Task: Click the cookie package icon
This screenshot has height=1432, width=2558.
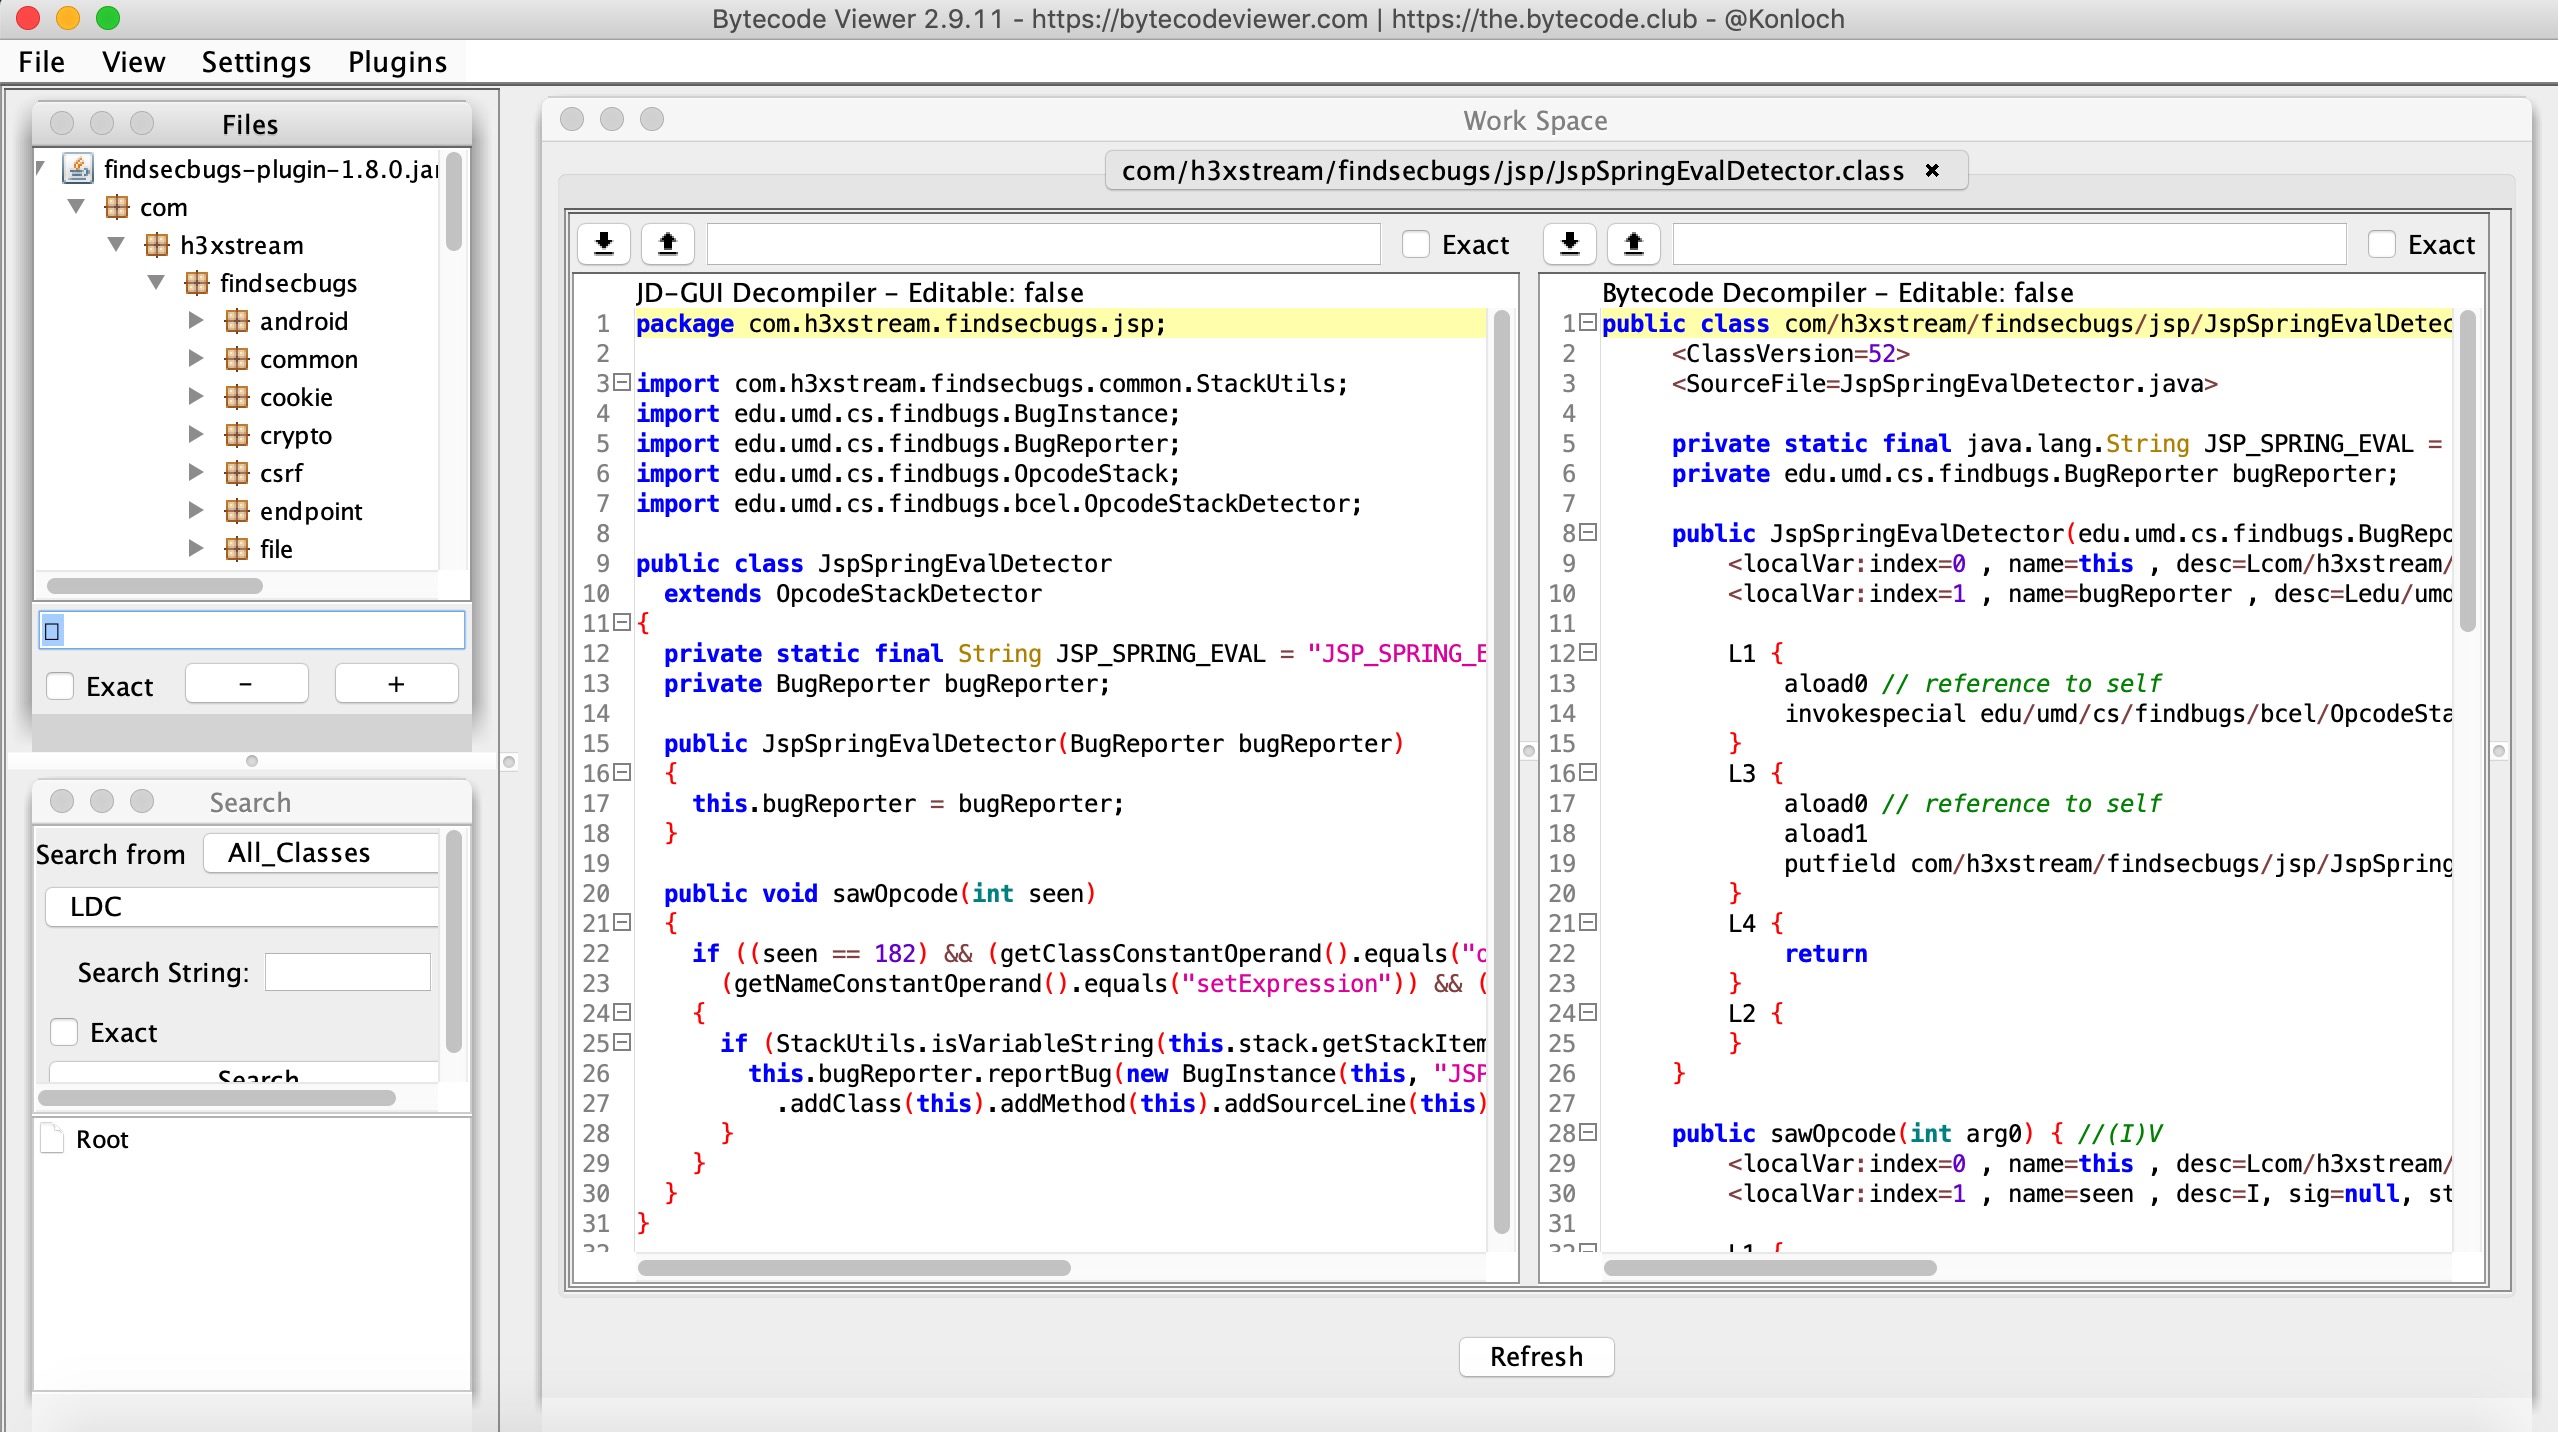Action: tap(237, 396)
